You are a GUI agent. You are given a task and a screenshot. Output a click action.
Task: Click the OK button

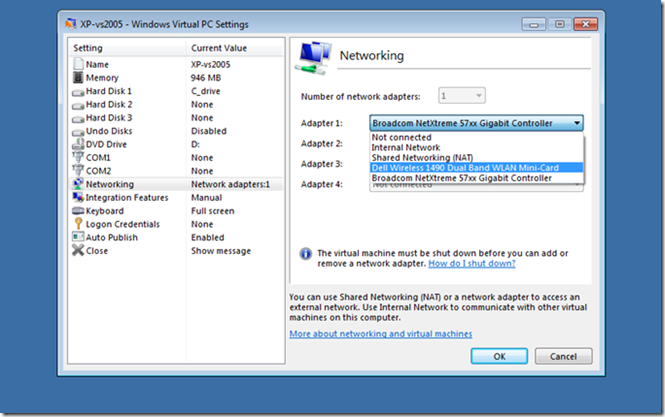pyautogui.click(x=499, y=356)
